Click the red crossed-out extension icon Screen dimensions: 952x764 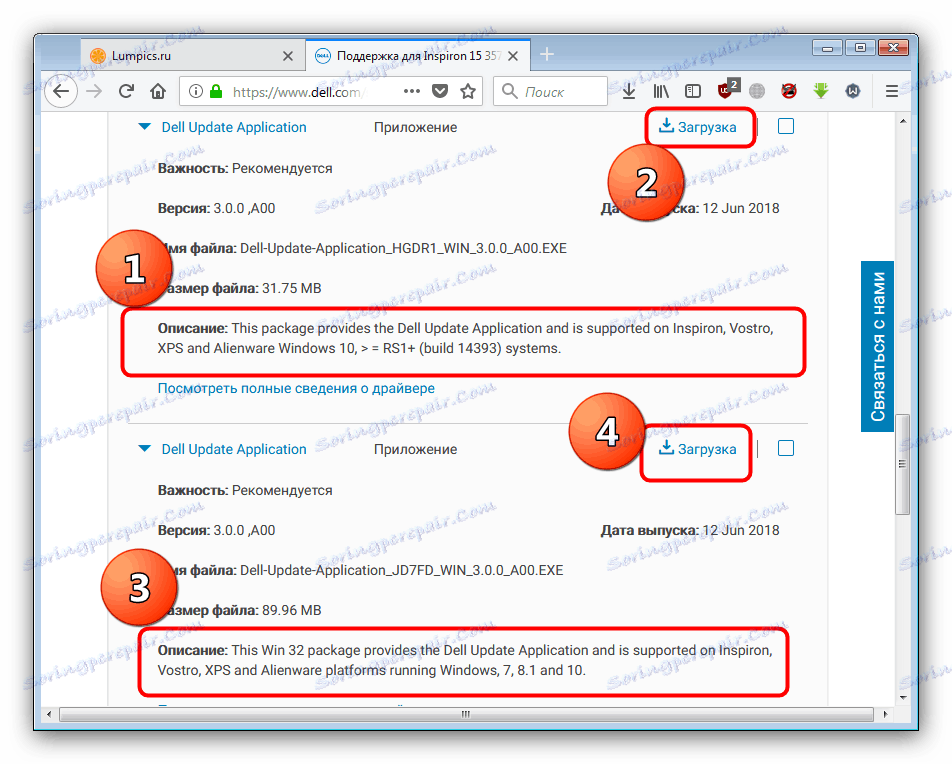[x=789, y=91]
